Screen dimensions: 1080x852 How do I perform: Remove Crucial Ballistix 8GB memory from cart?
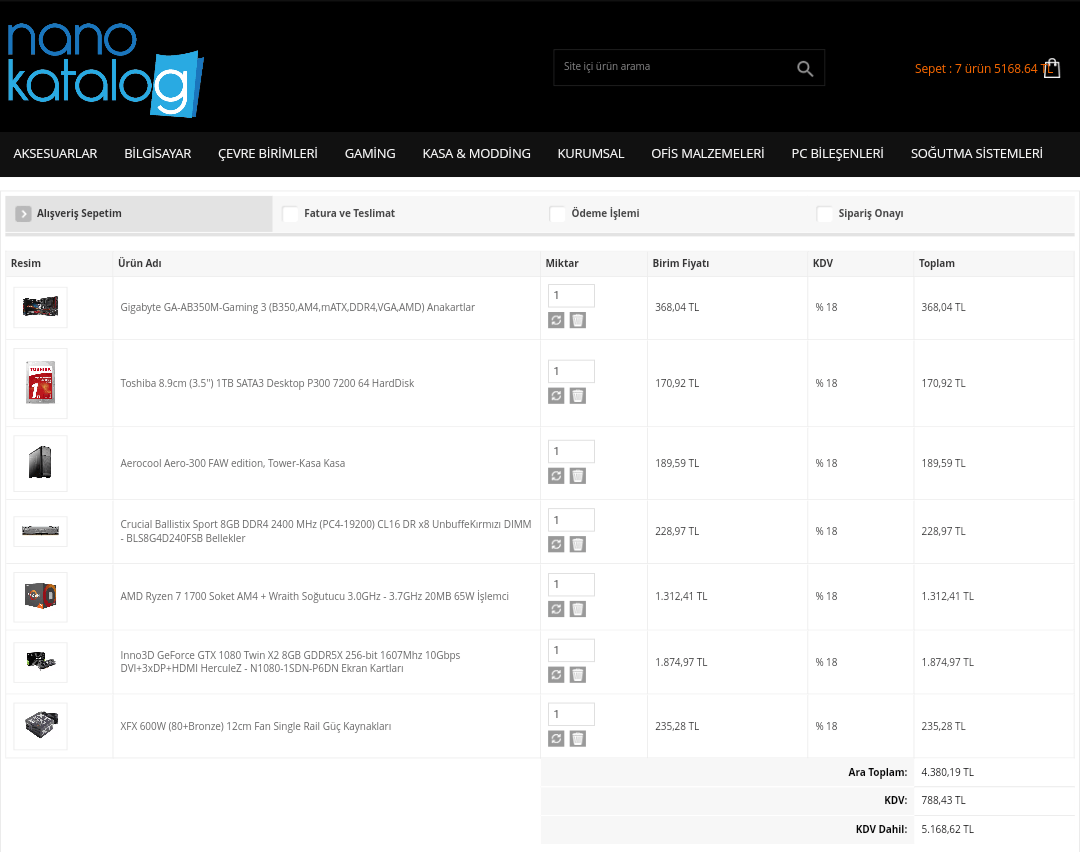coord(578,545)
